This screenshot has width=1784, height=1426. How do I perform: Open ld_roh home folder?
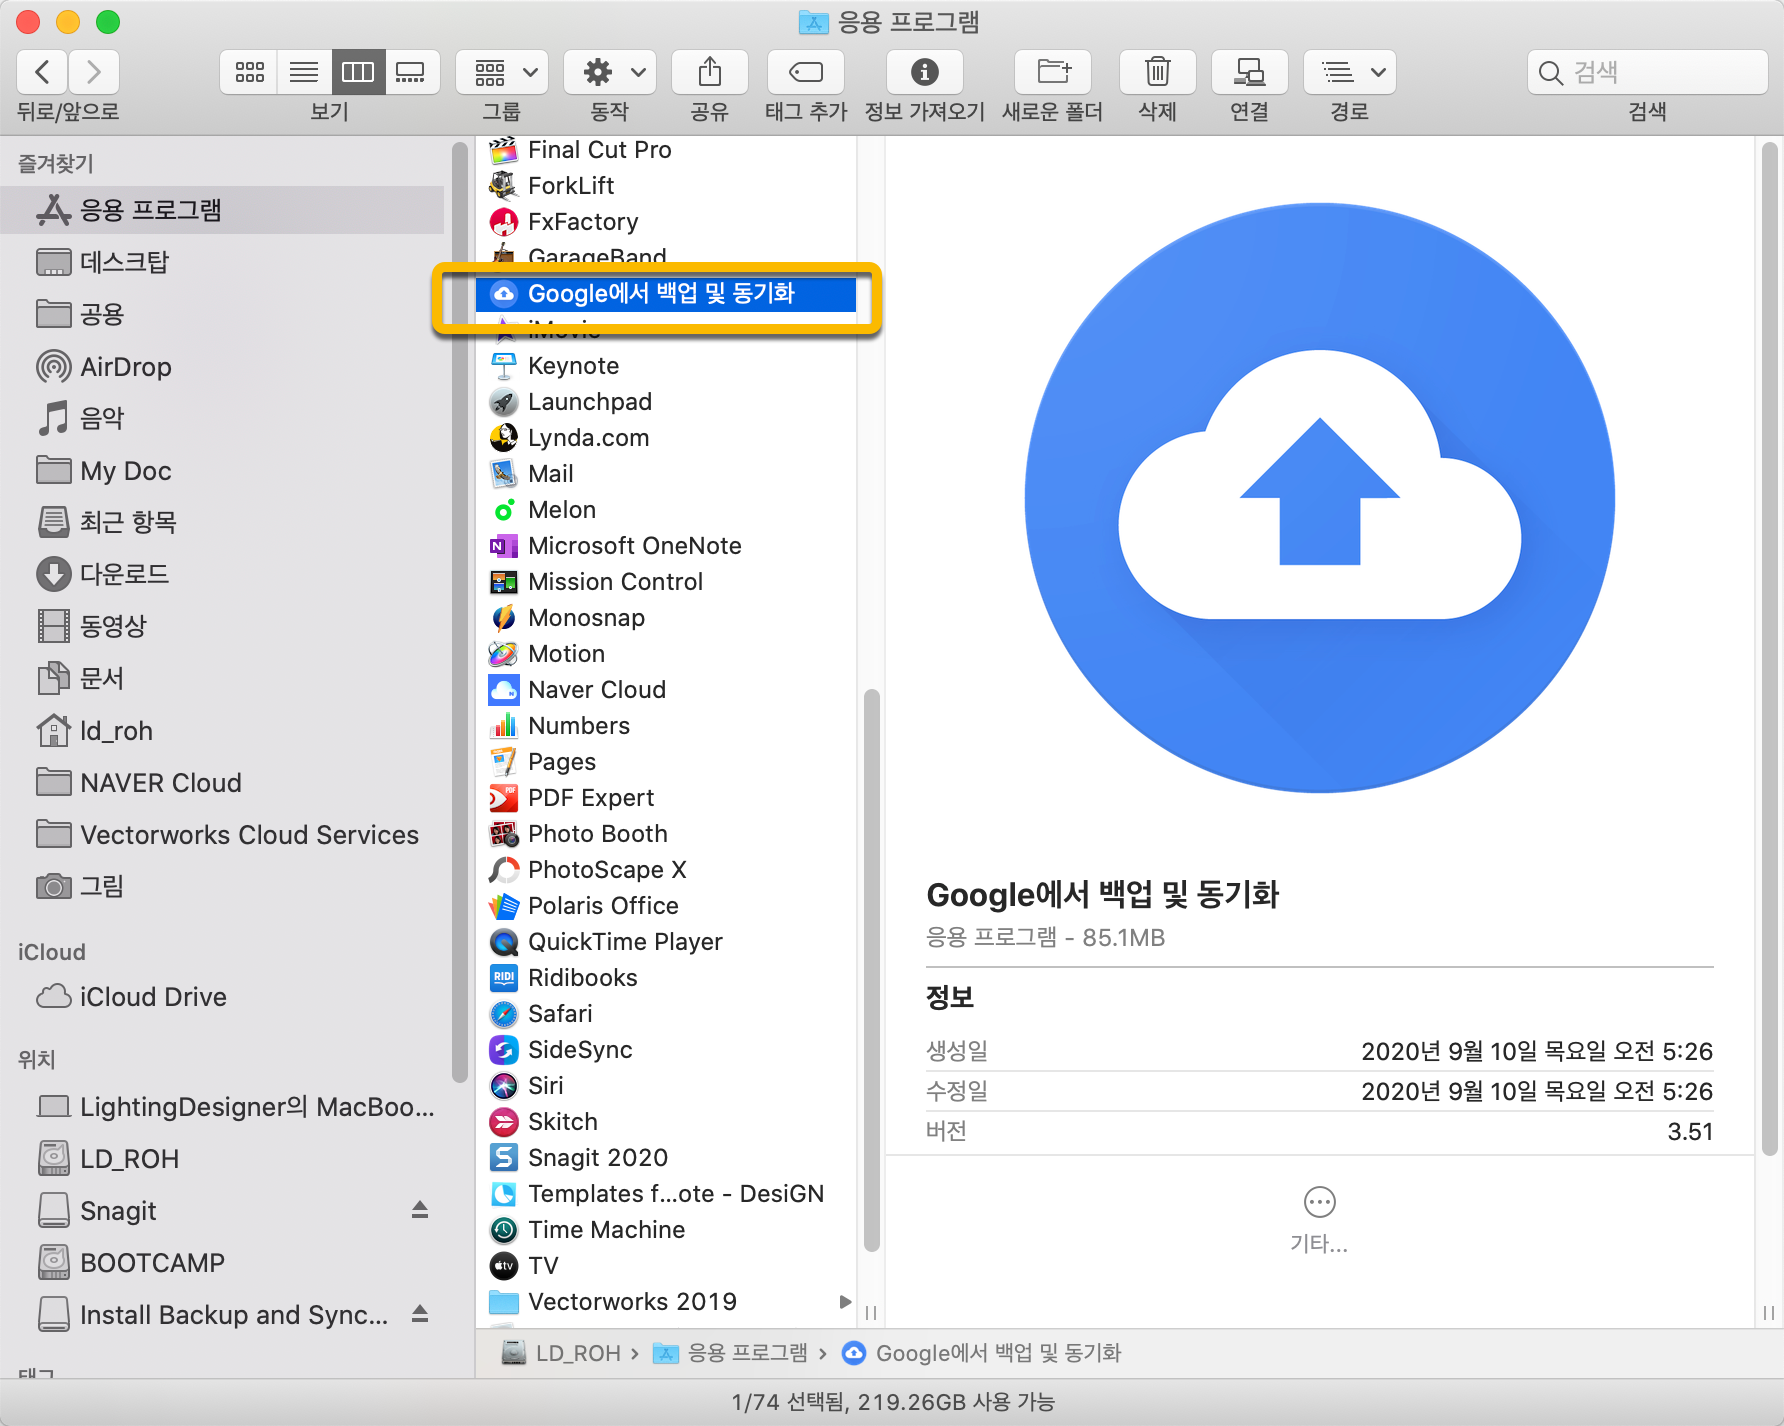(222, 730)
